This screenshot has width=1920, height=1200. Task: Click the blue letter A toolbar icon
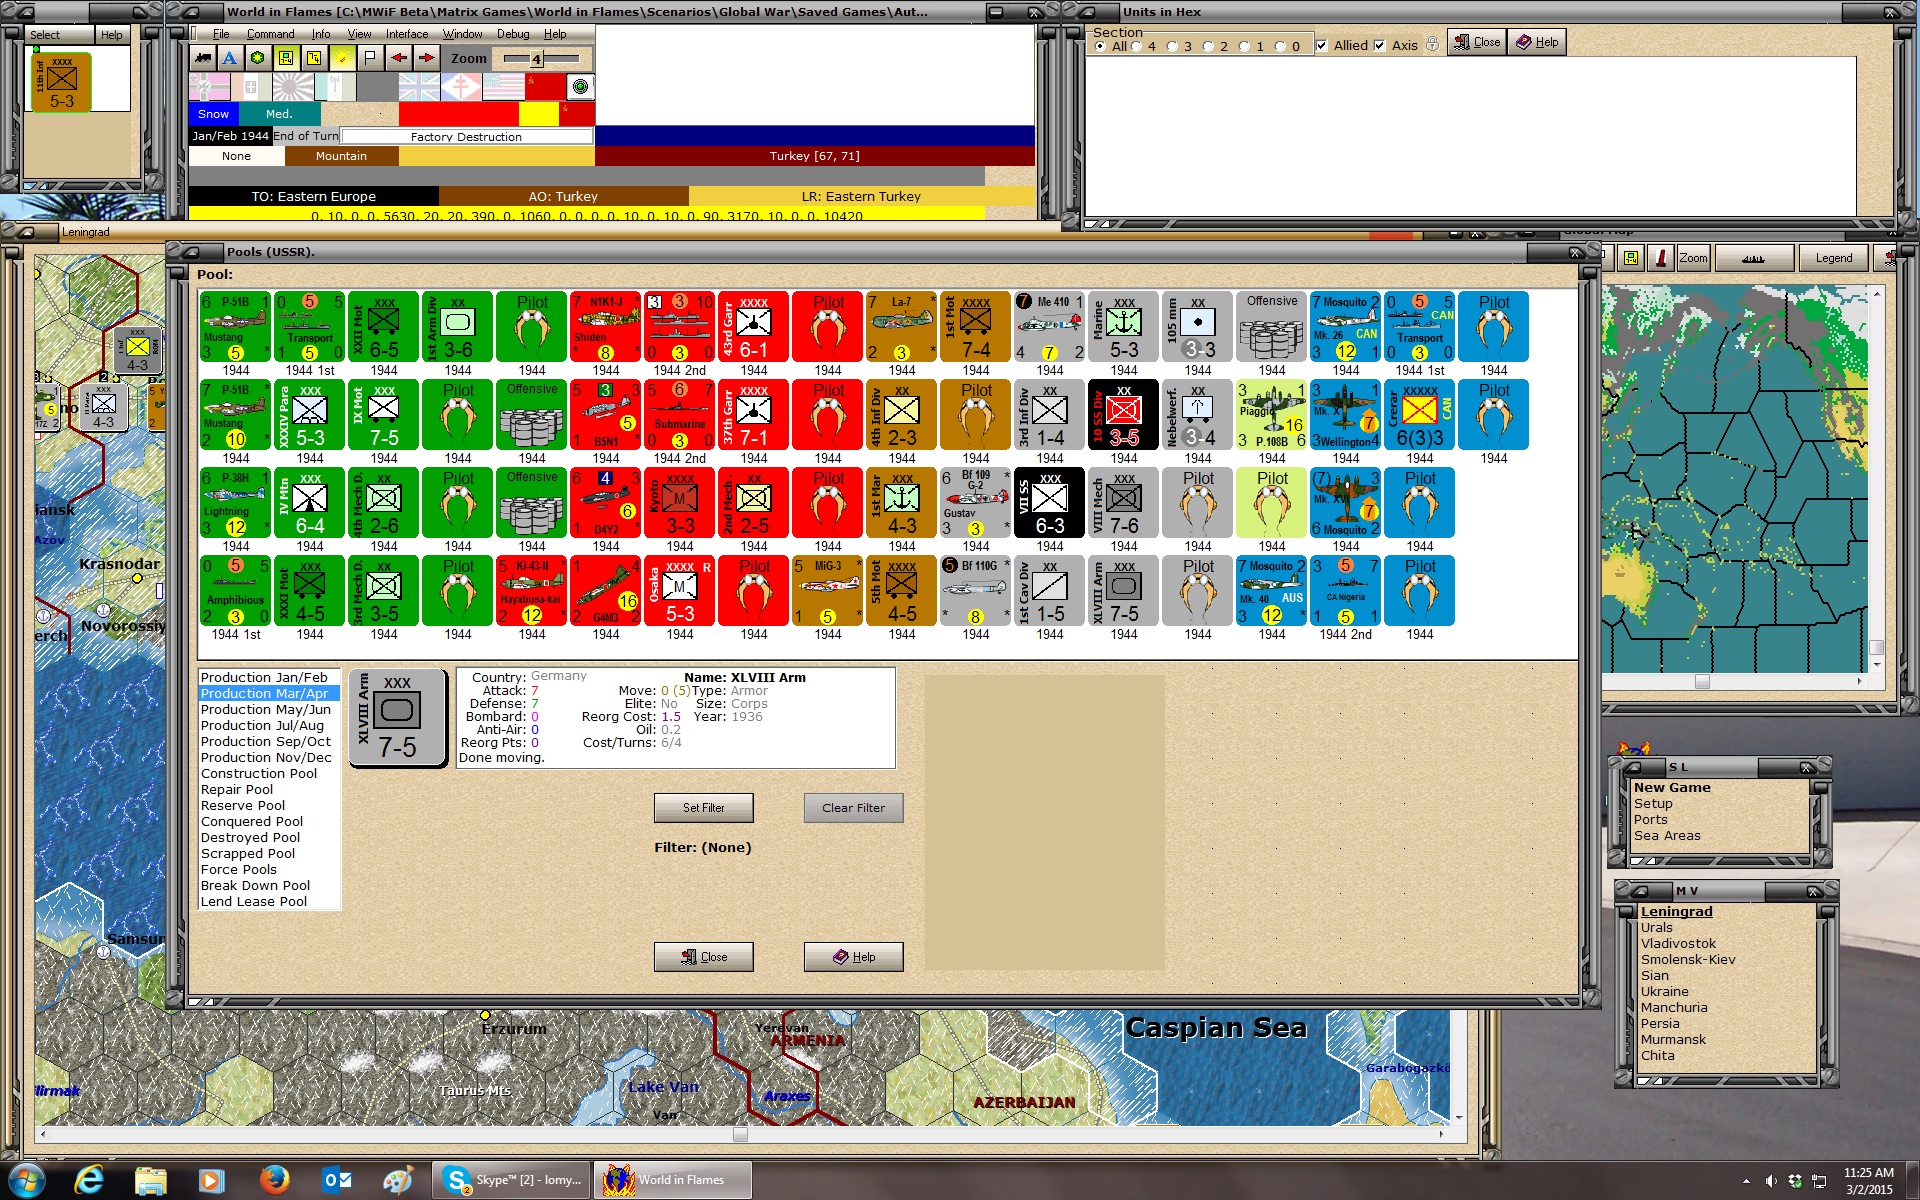(230, 58)
